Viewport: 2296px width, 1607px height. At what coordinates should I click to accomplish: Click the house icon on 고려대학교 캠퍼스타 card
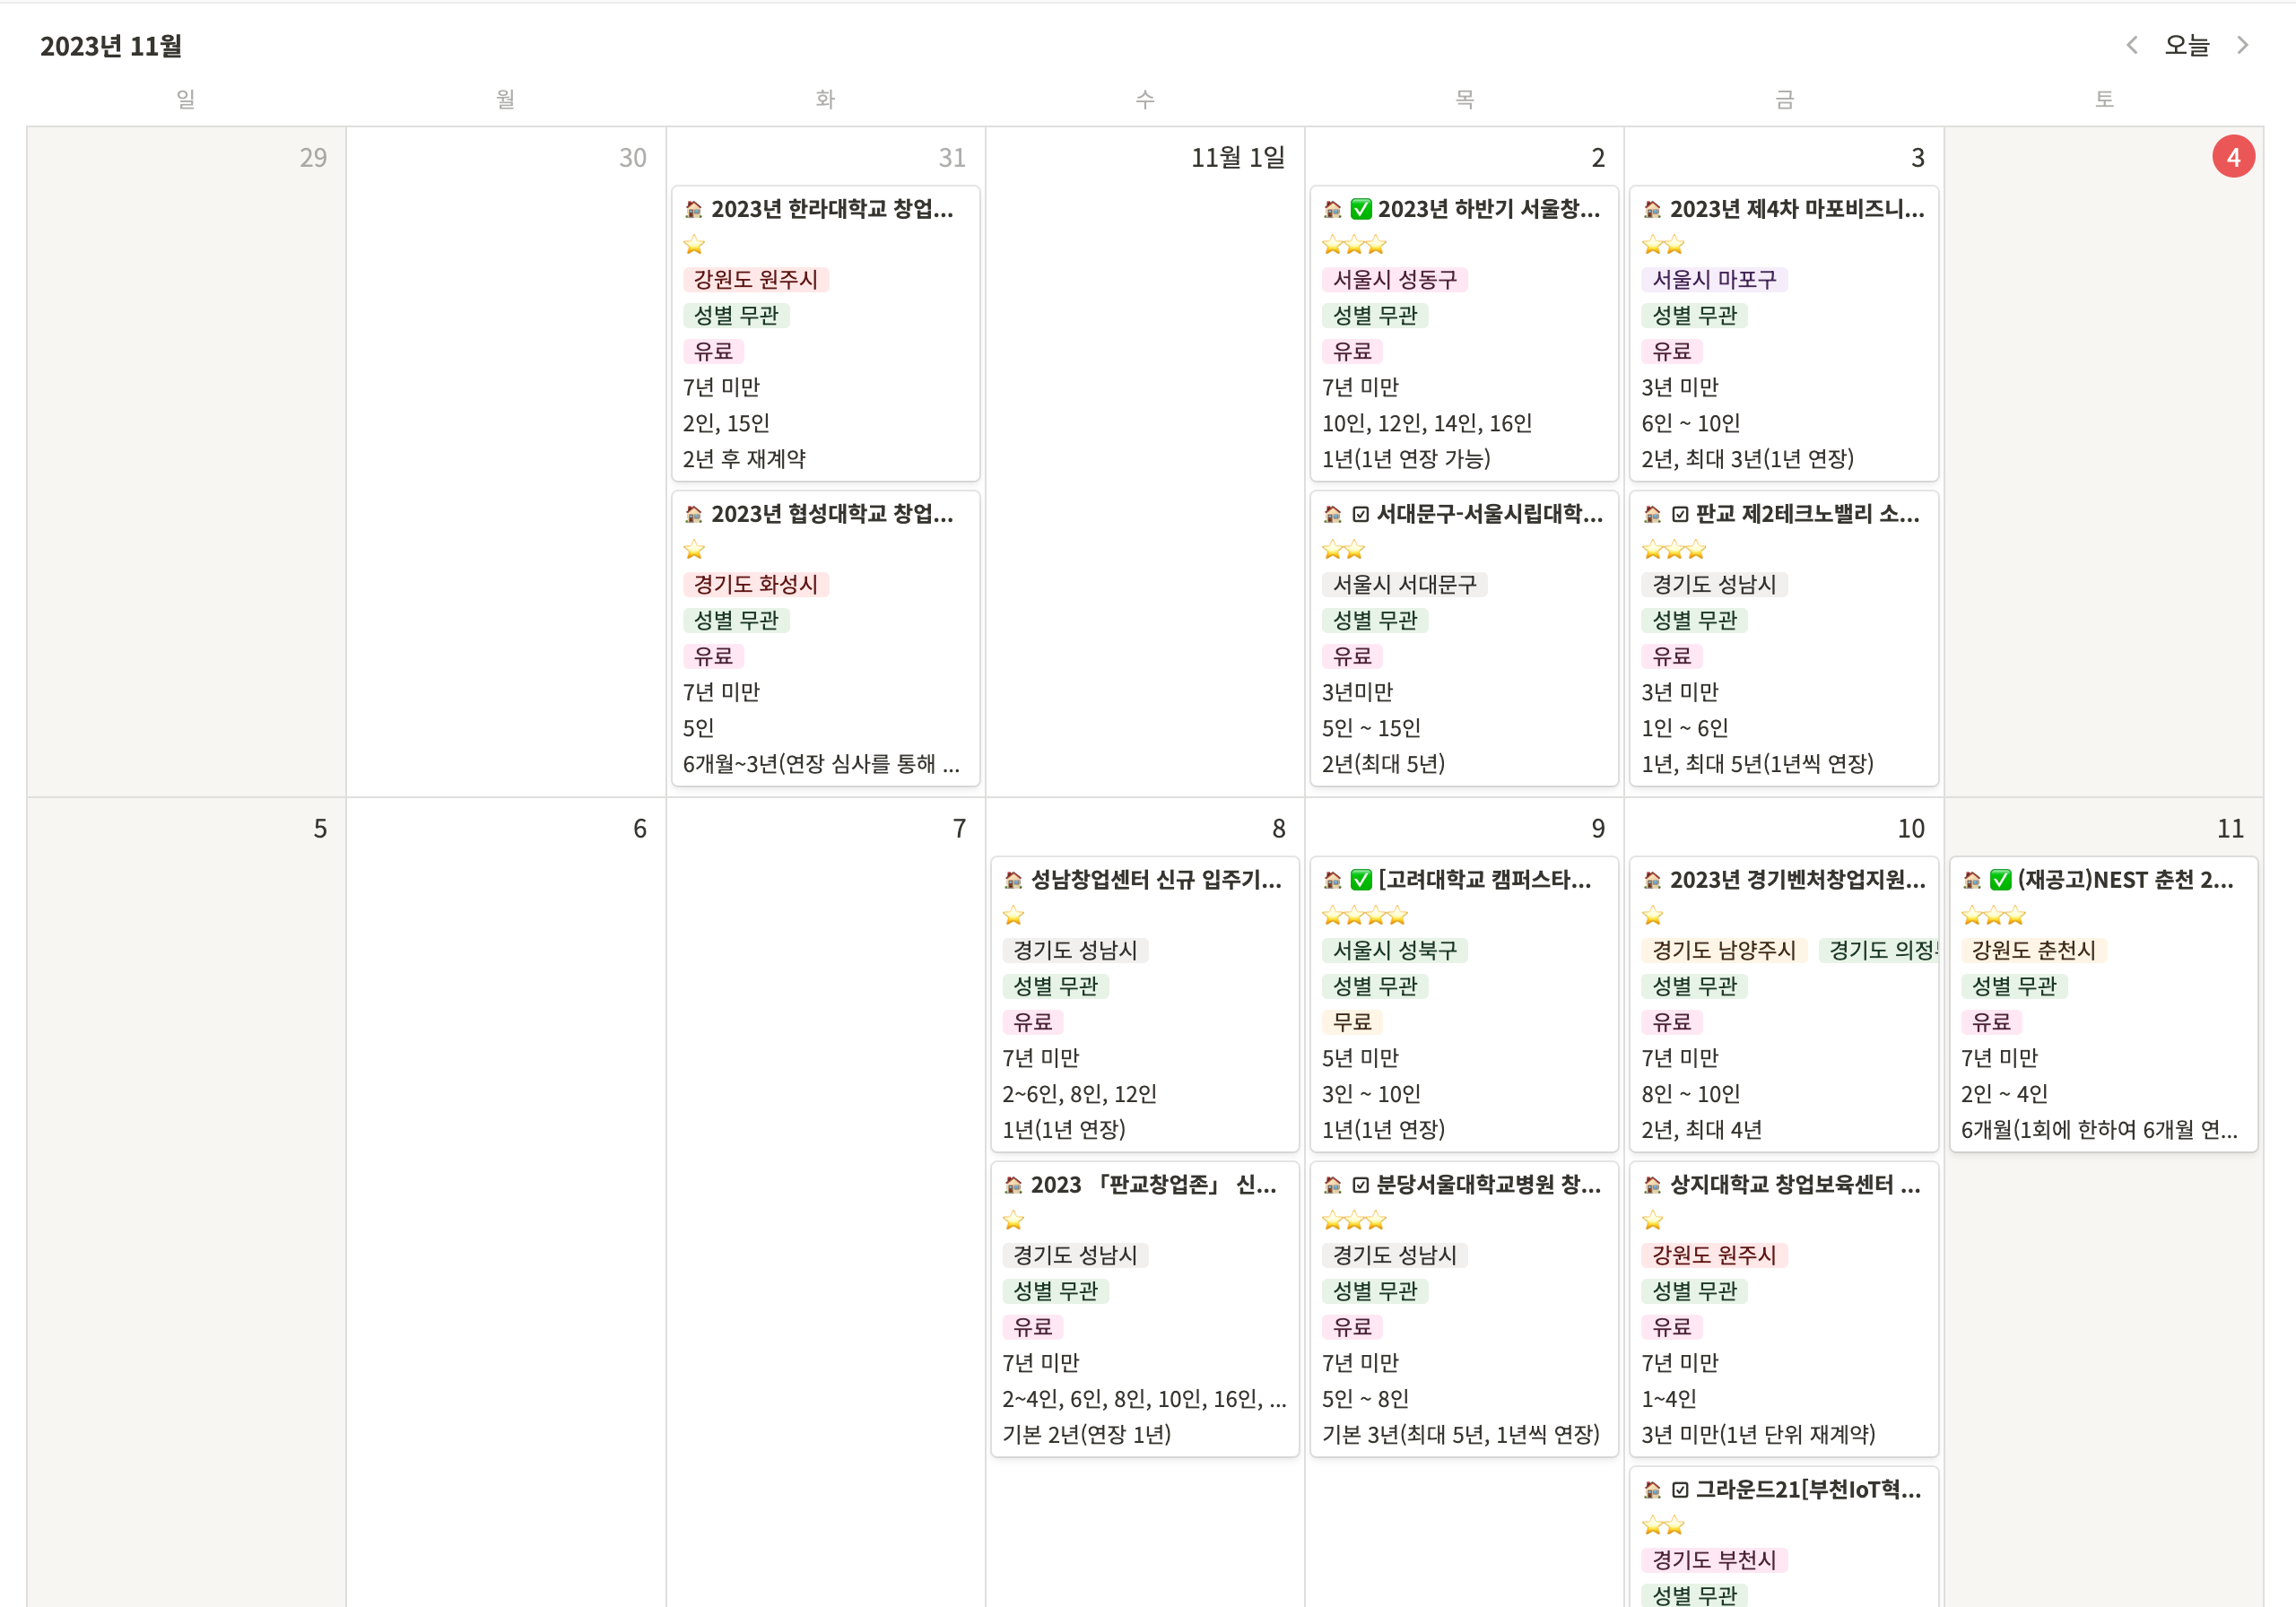1332,880
